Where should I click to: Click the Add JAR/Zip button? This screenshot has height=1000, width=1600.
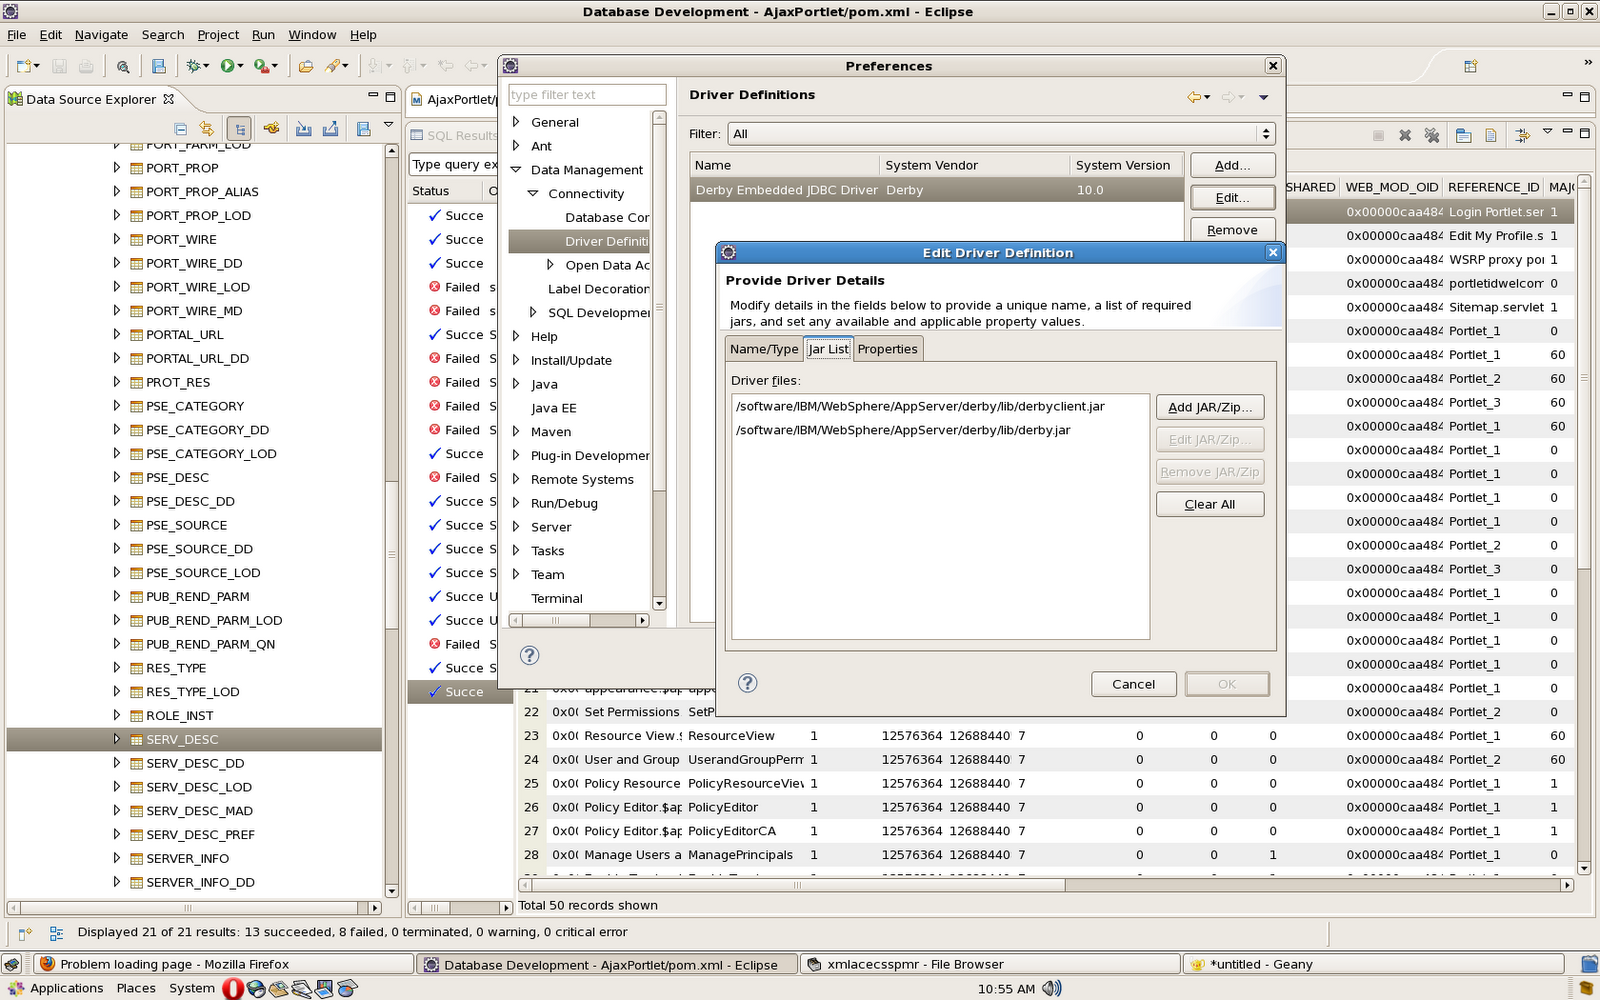(x=1209, y=407)
